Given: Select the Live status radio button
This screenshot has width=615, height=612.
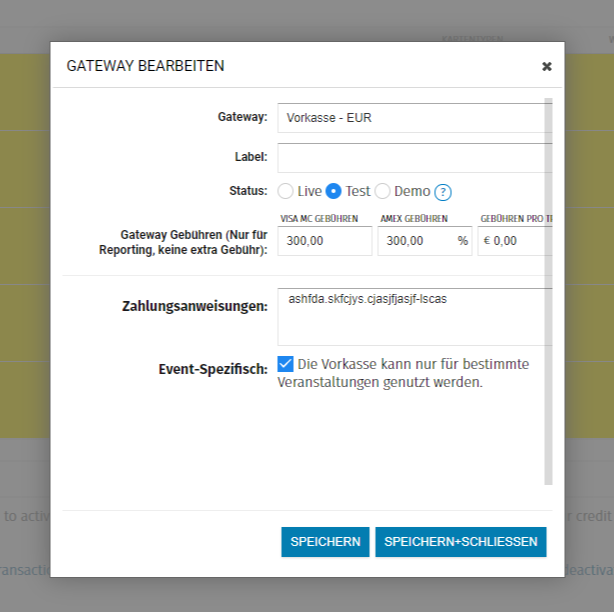Looking at the screenshot, I should click(x=286, y=191).
